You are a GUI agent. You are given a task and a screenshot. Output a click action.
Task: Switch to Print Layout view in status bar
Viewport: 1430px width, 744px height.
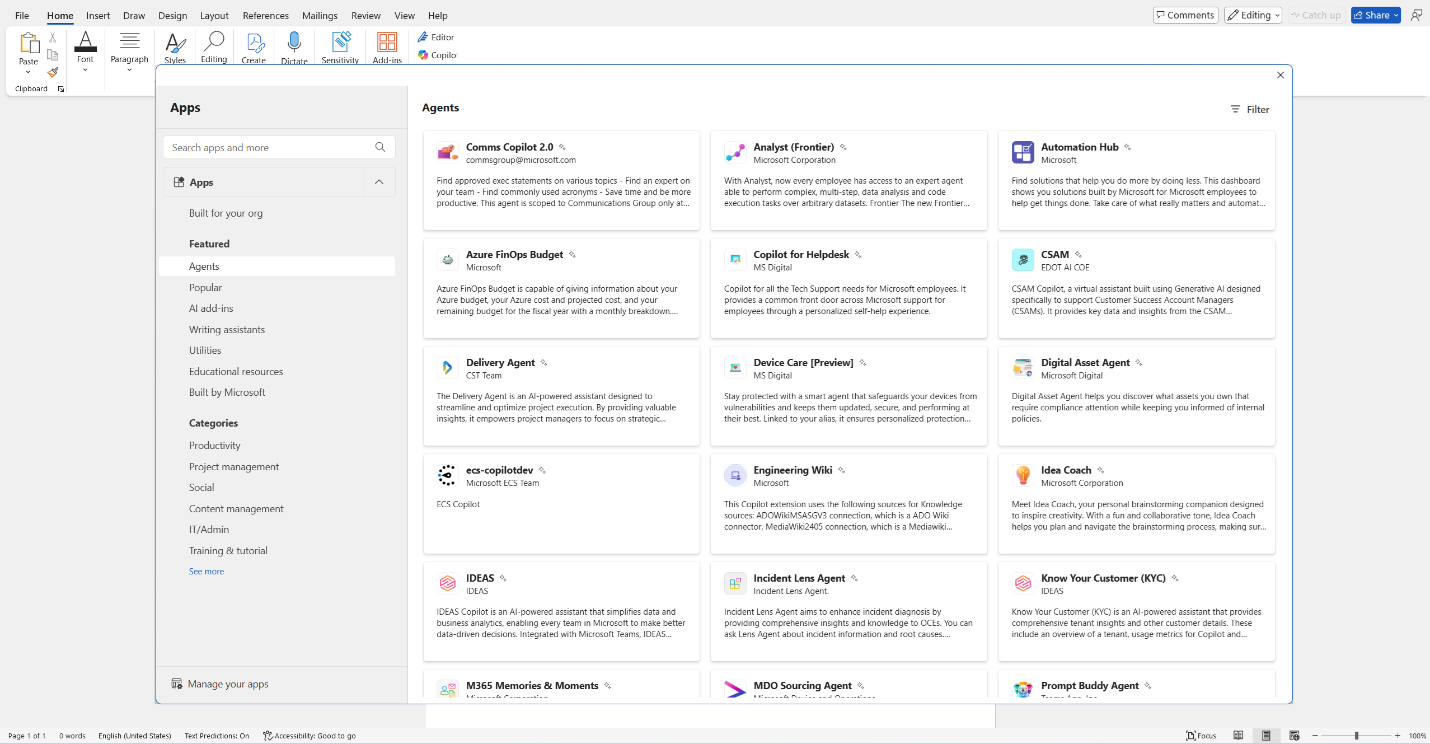pyautogui.click(x=1266, y=736)
